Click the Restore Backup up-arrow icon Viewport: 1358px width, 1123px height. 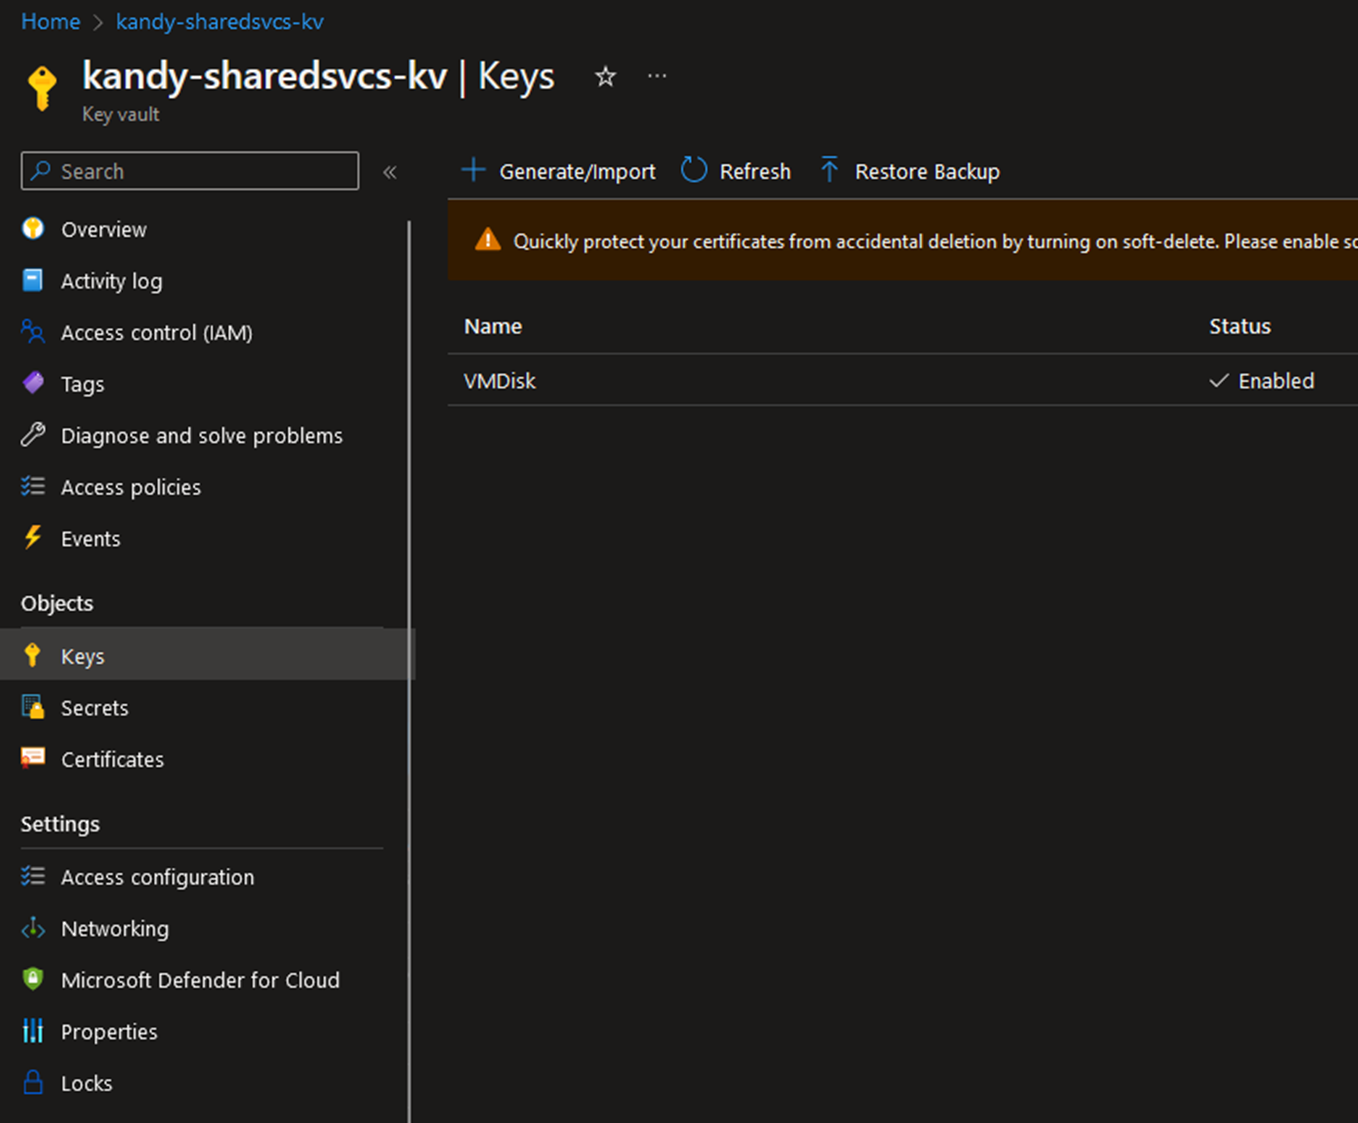[829, 170]
